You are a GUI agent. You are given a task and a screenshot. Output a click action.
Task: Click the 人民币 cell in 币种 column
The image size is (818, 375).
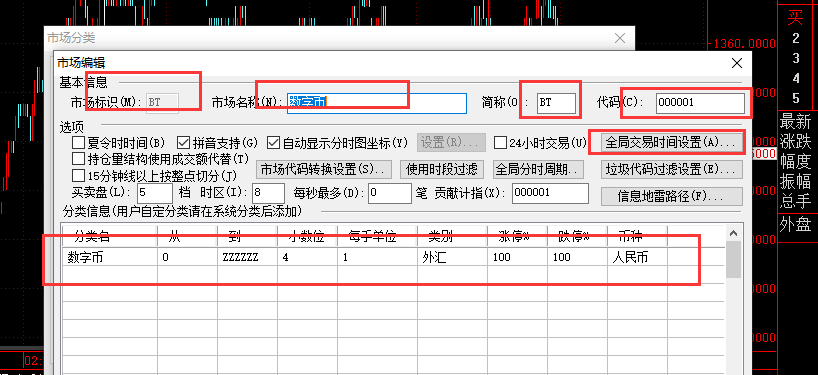tap(637, 258)
